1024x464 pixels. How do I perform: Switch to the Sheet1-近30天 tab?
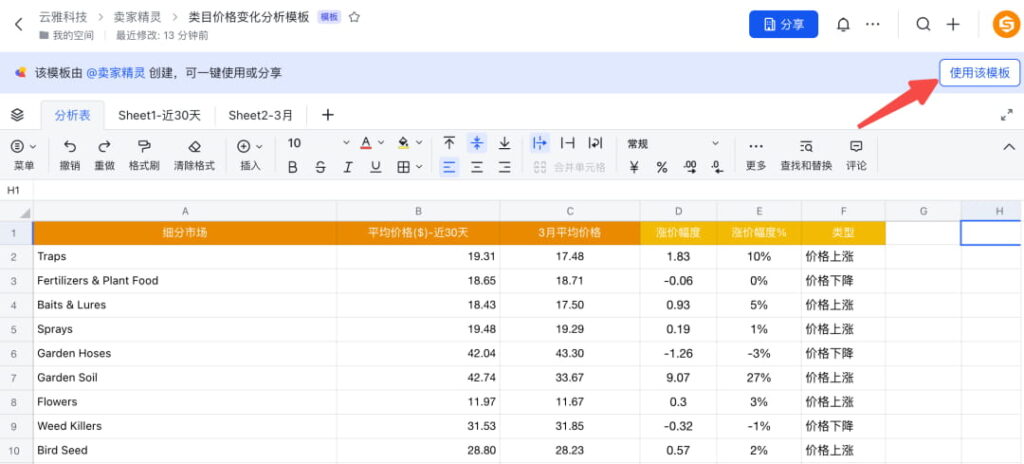tap(159, 115)
